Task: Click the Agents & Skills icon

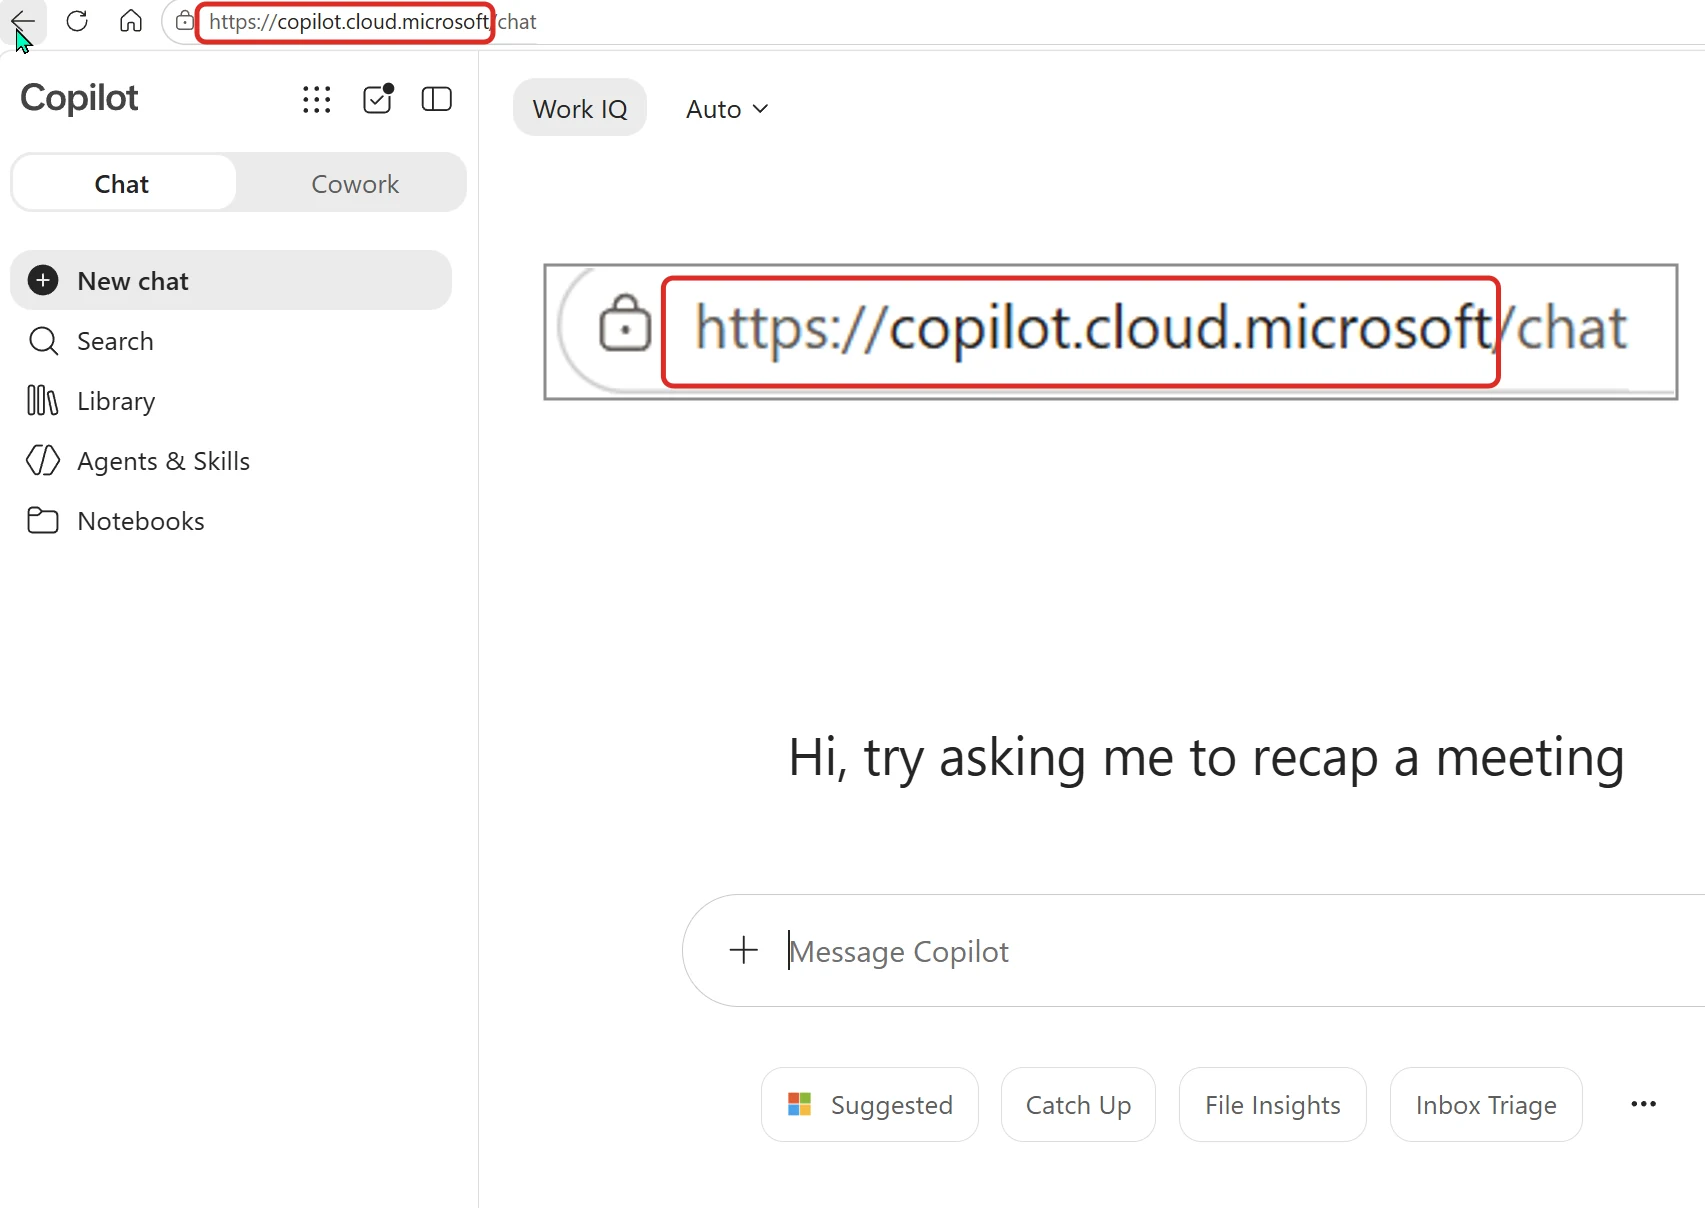Action: (x=43, y=461)
